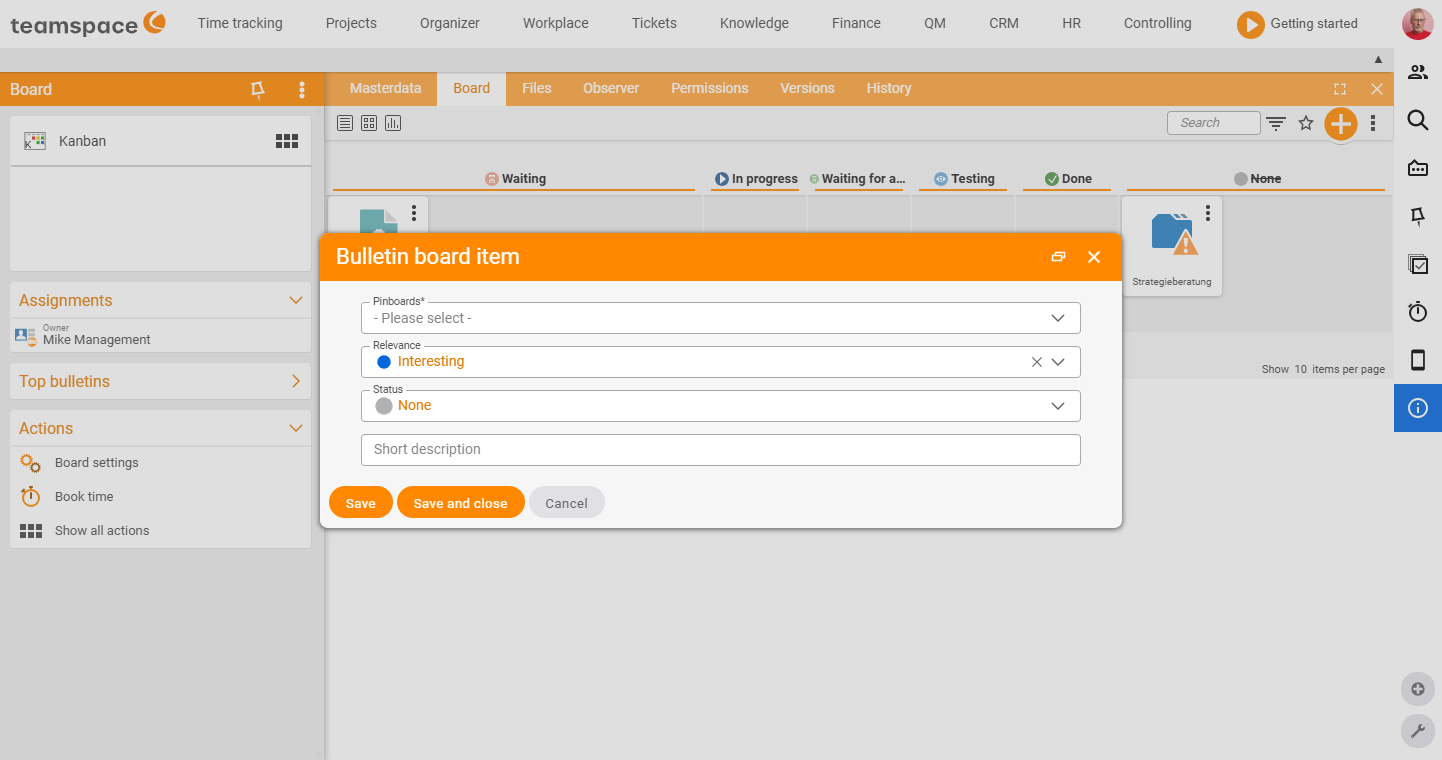Switch to tile view icon

pos(369,123)
